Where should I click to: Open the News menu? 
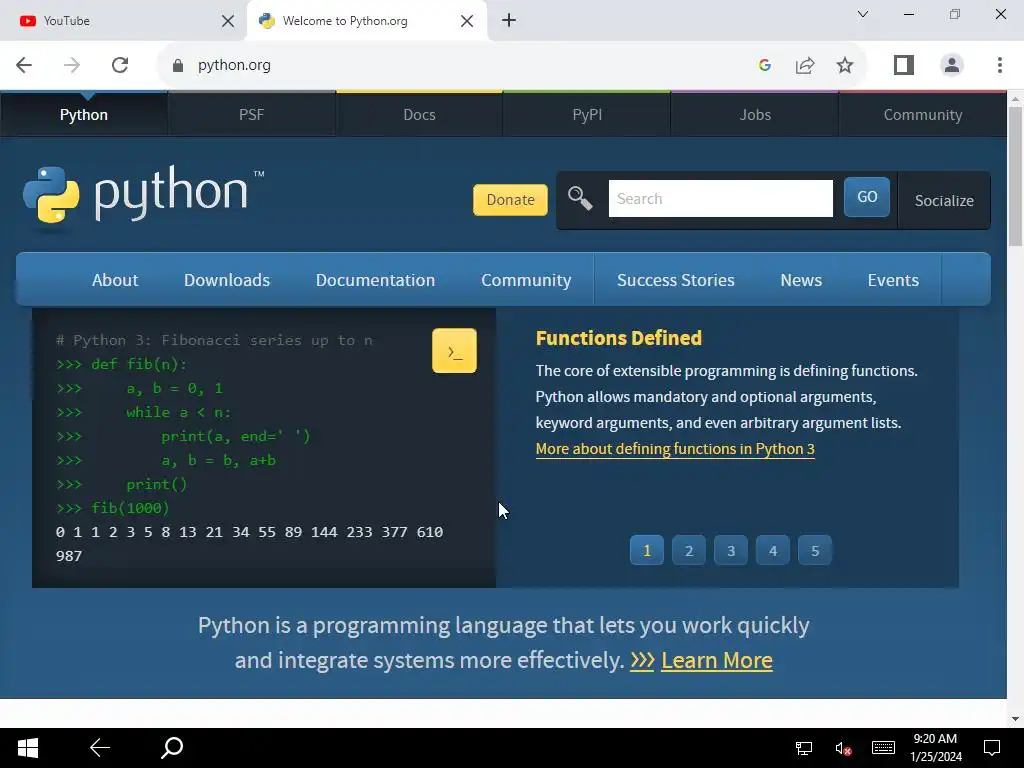coord(801,280)
